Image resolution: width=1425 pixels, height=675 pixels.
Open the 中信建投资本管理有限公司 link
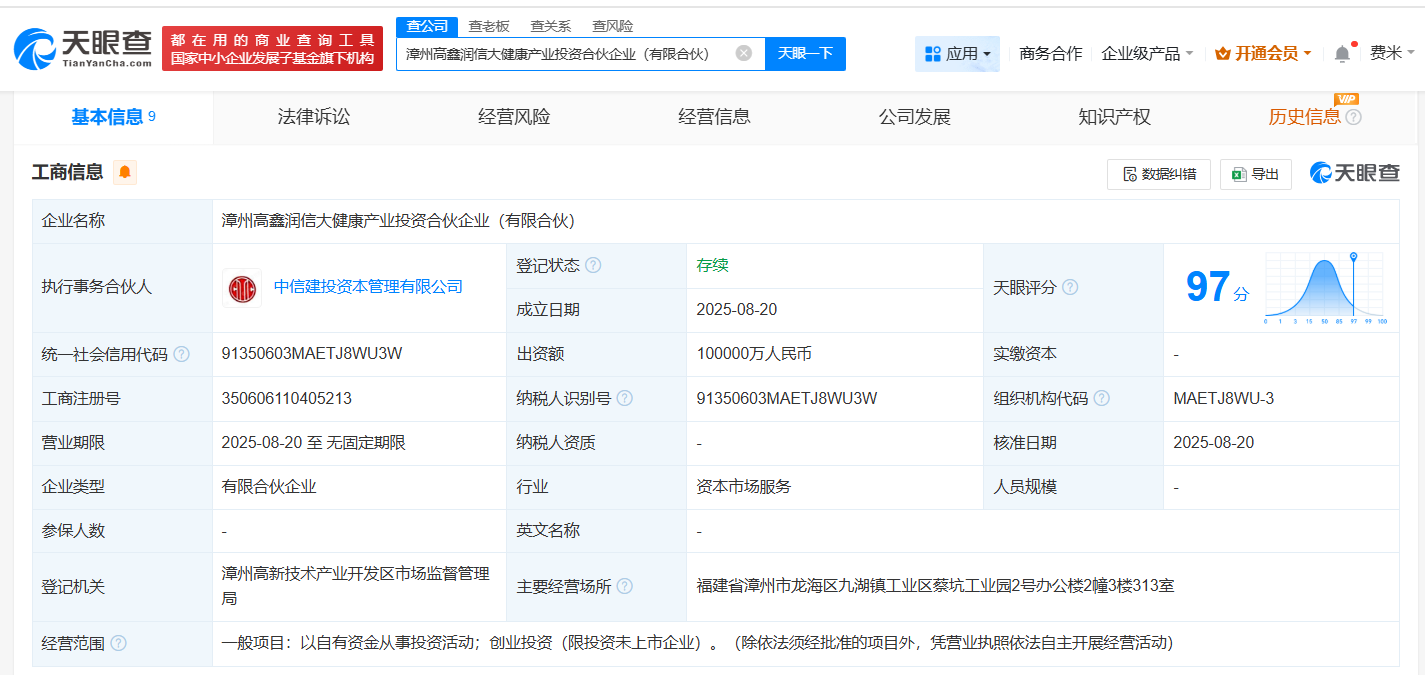(x=368, y=287)
